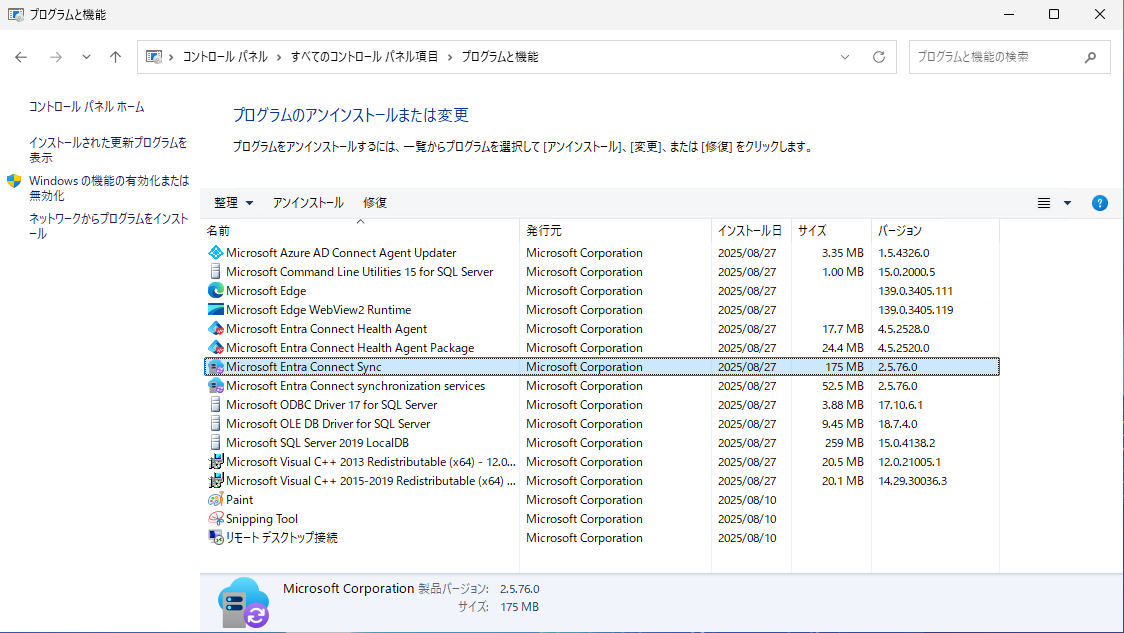Screen dimensions: 1124x633
Task: Open ネットワークからプログラムをインストール link
Action: tap(108, 226)
